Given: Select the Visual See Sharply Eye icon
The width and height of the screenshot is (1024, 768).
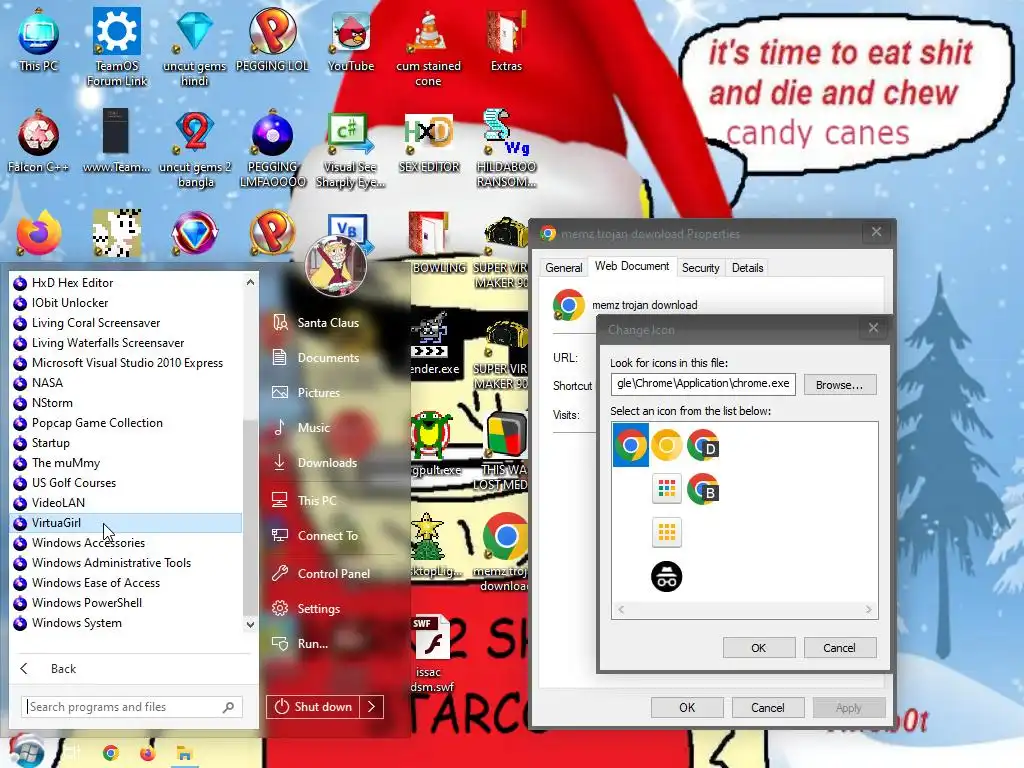Looking at the screenshot, I should pyautogui.click(x=351, y=148).
